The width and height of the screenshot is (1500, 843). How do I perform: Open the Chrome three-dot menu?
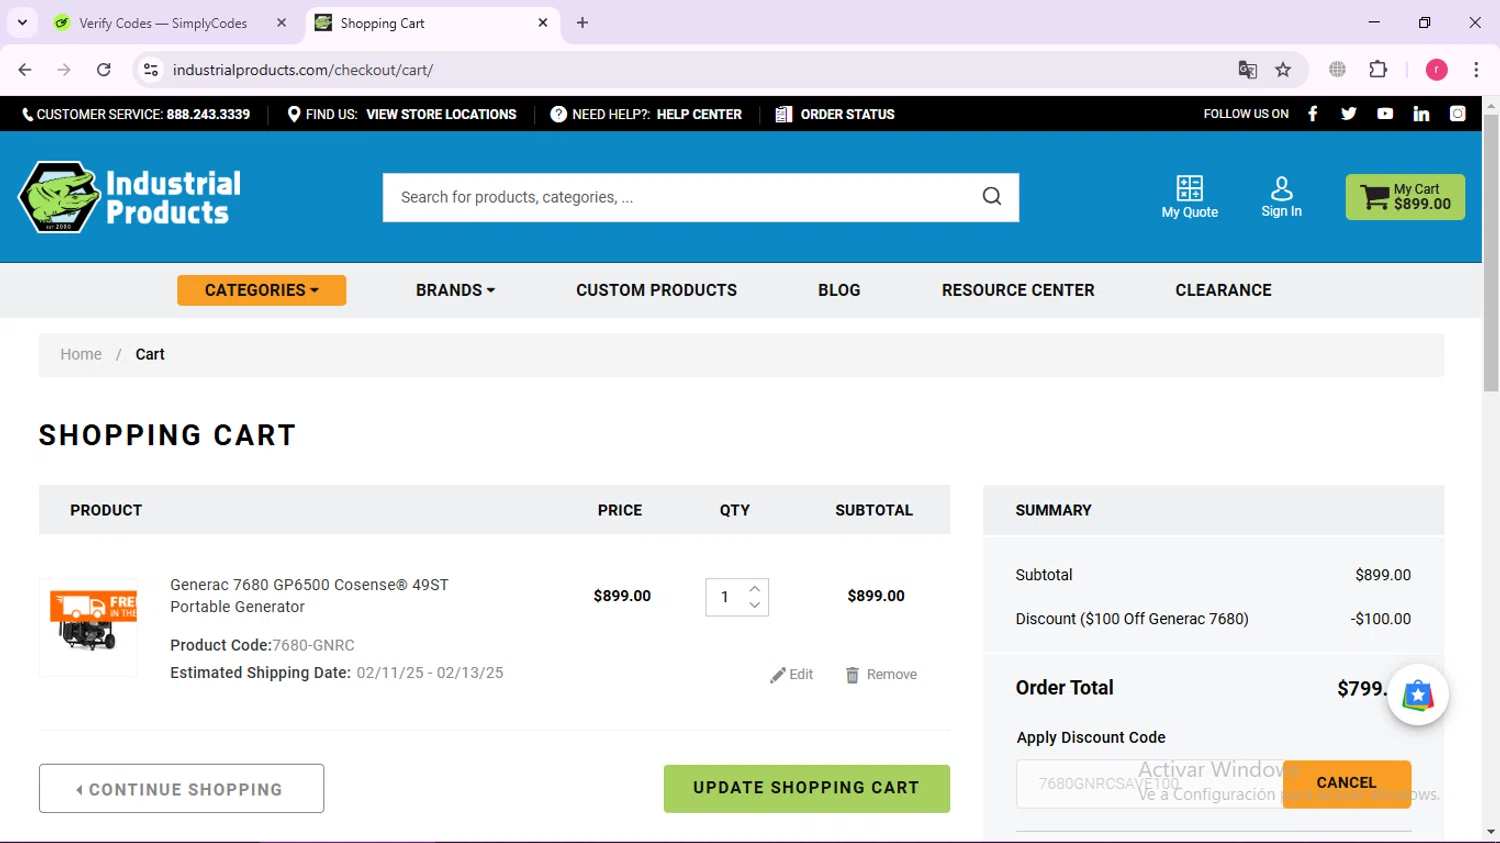pyautogui.click(x=1476, y=70)
